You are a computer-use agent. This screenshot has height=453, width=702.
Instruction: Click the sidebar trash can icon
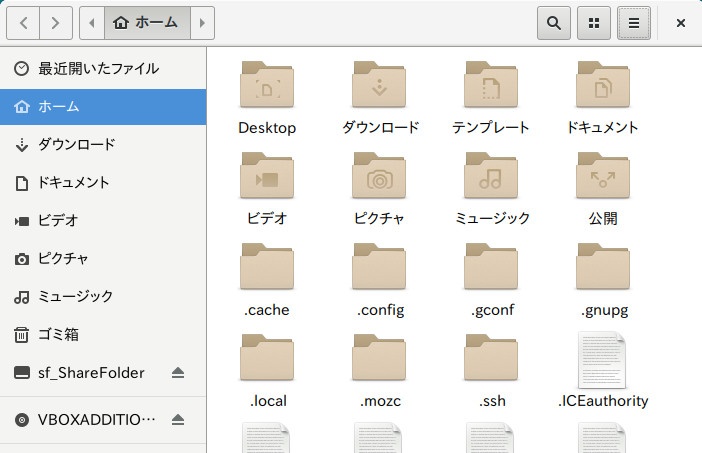coord(21,335)
